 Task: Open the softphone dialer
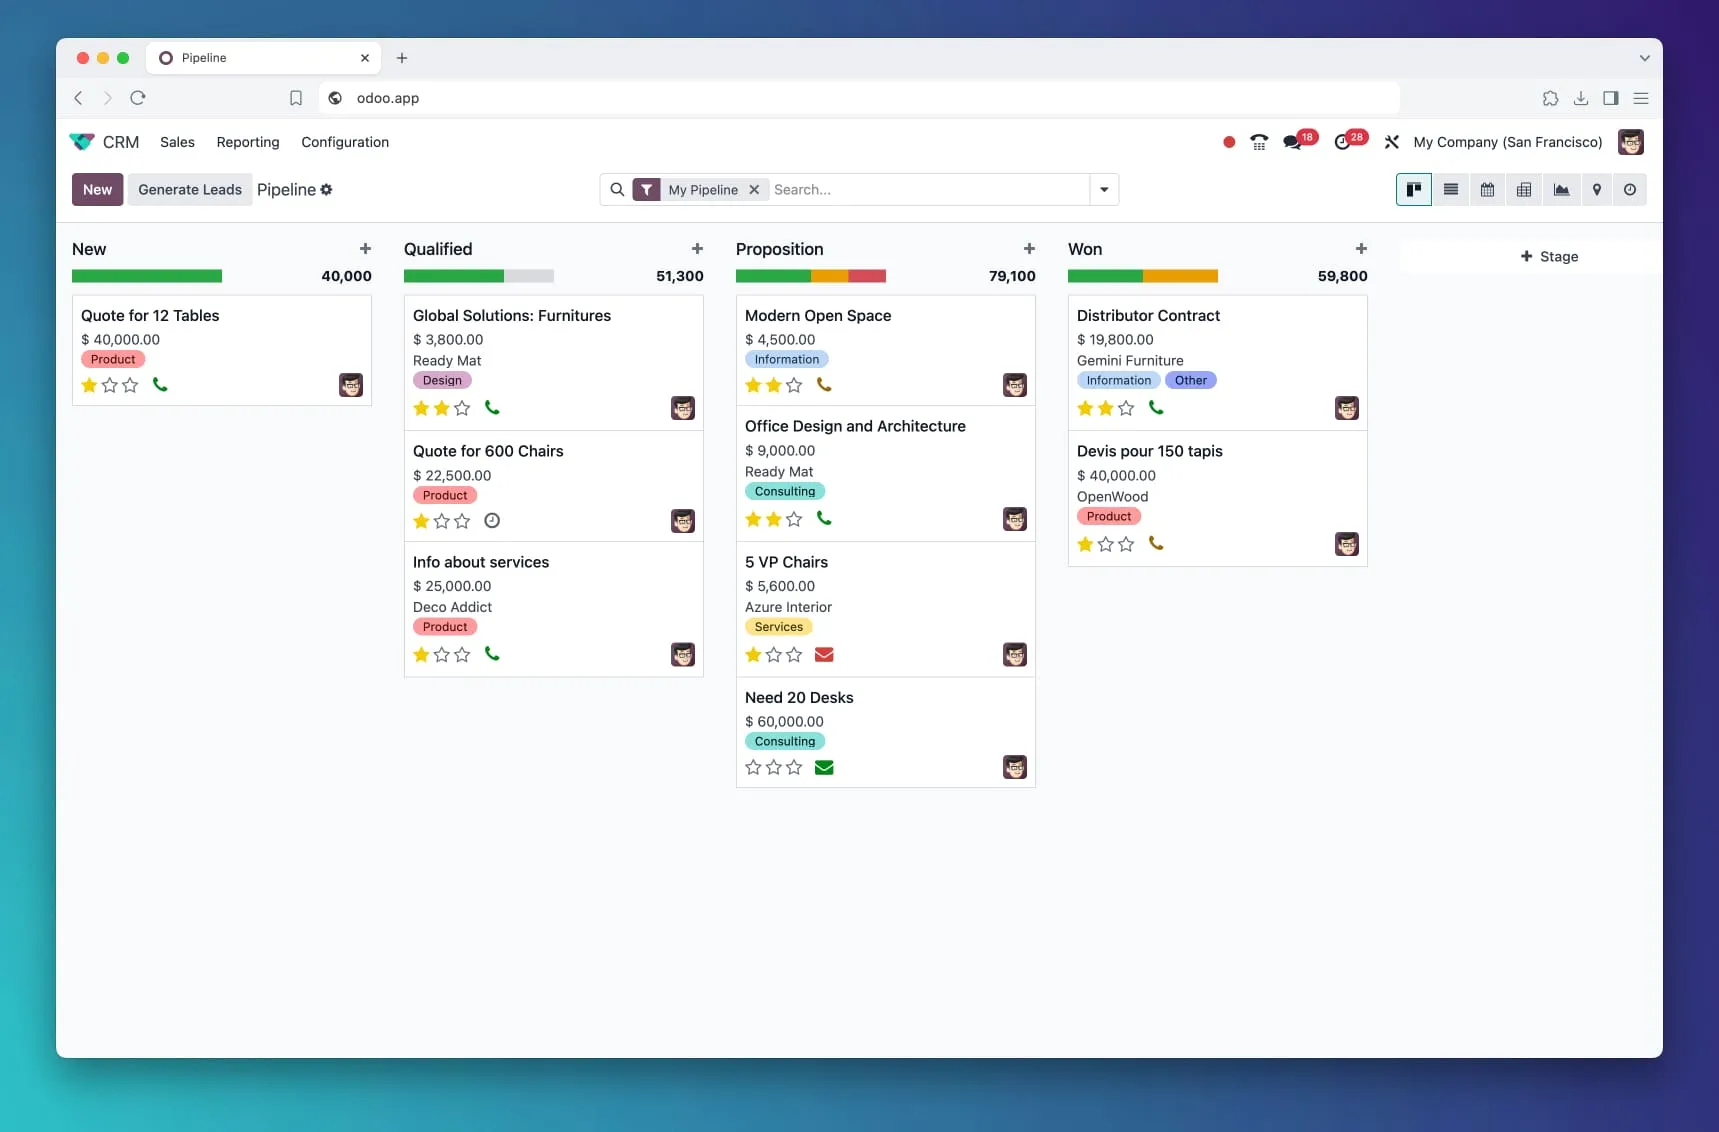[x=1259, y=142]
